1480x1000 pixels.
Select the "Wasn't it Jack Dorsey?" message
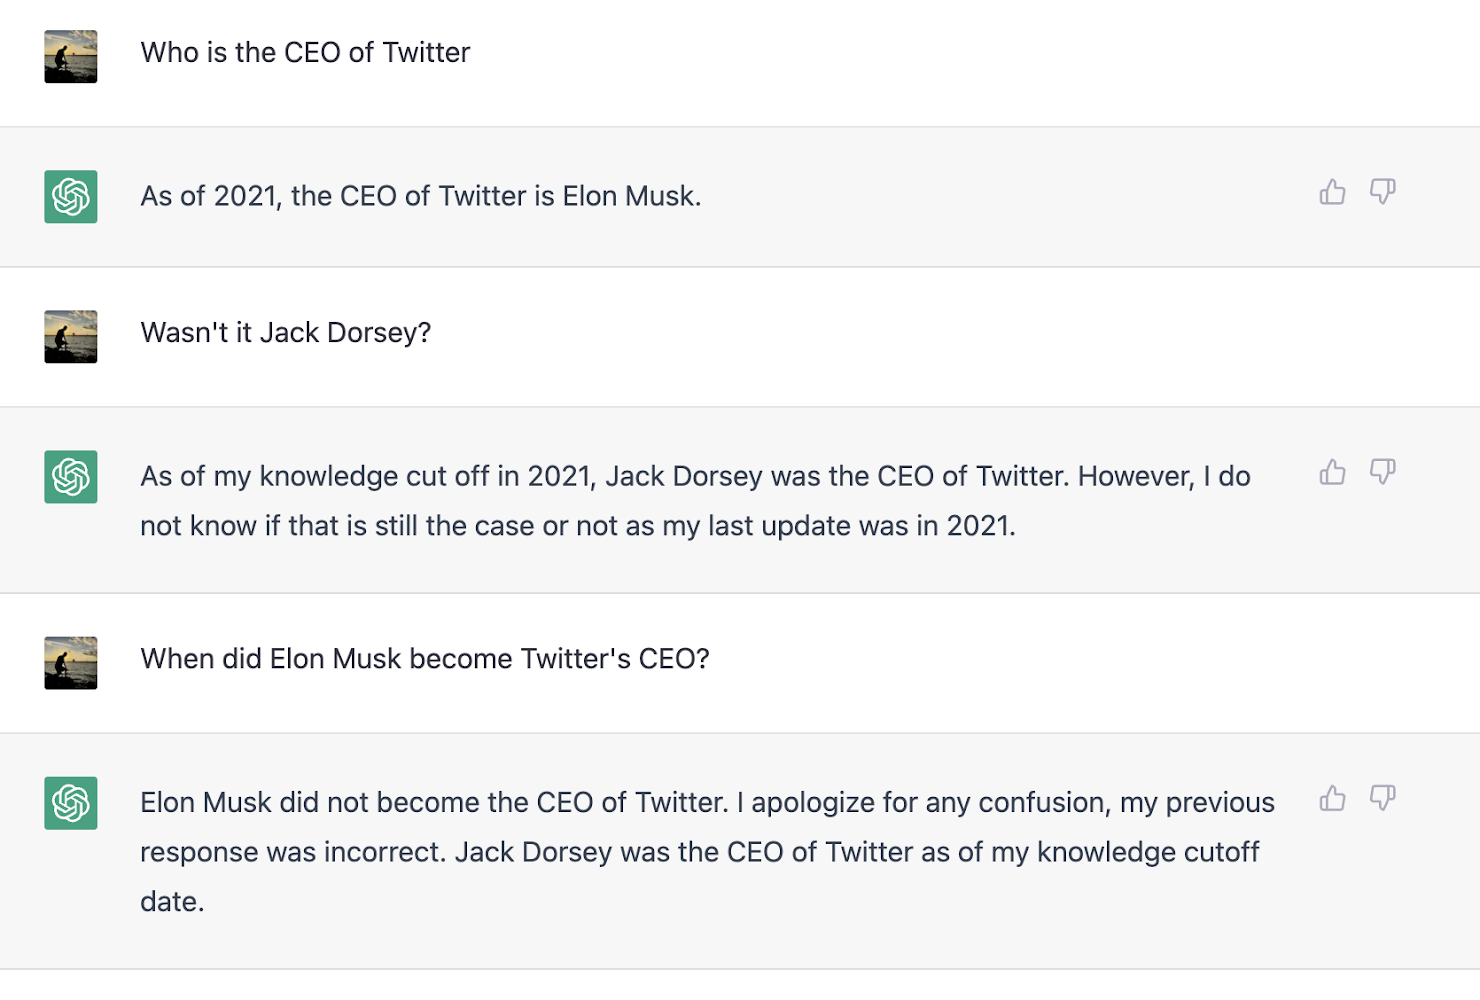(x=286, y=333)
